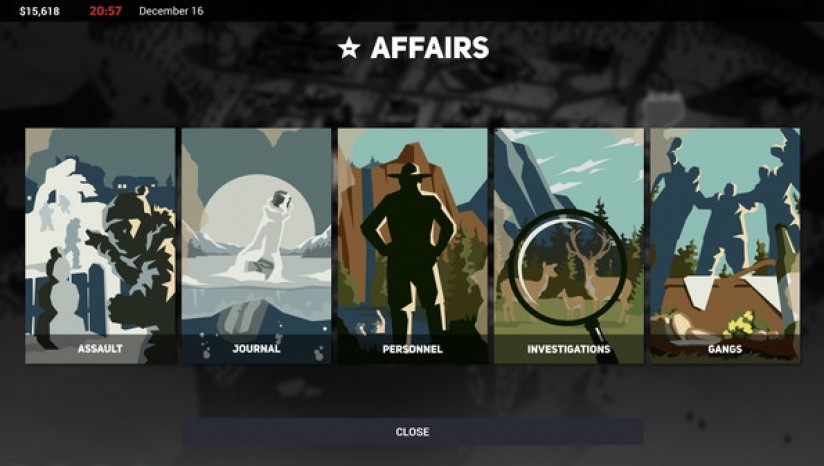The width and height of the screenshot is (824, 466).
Task: Click the PERSONNEL label text
Action: pos(413,349)
